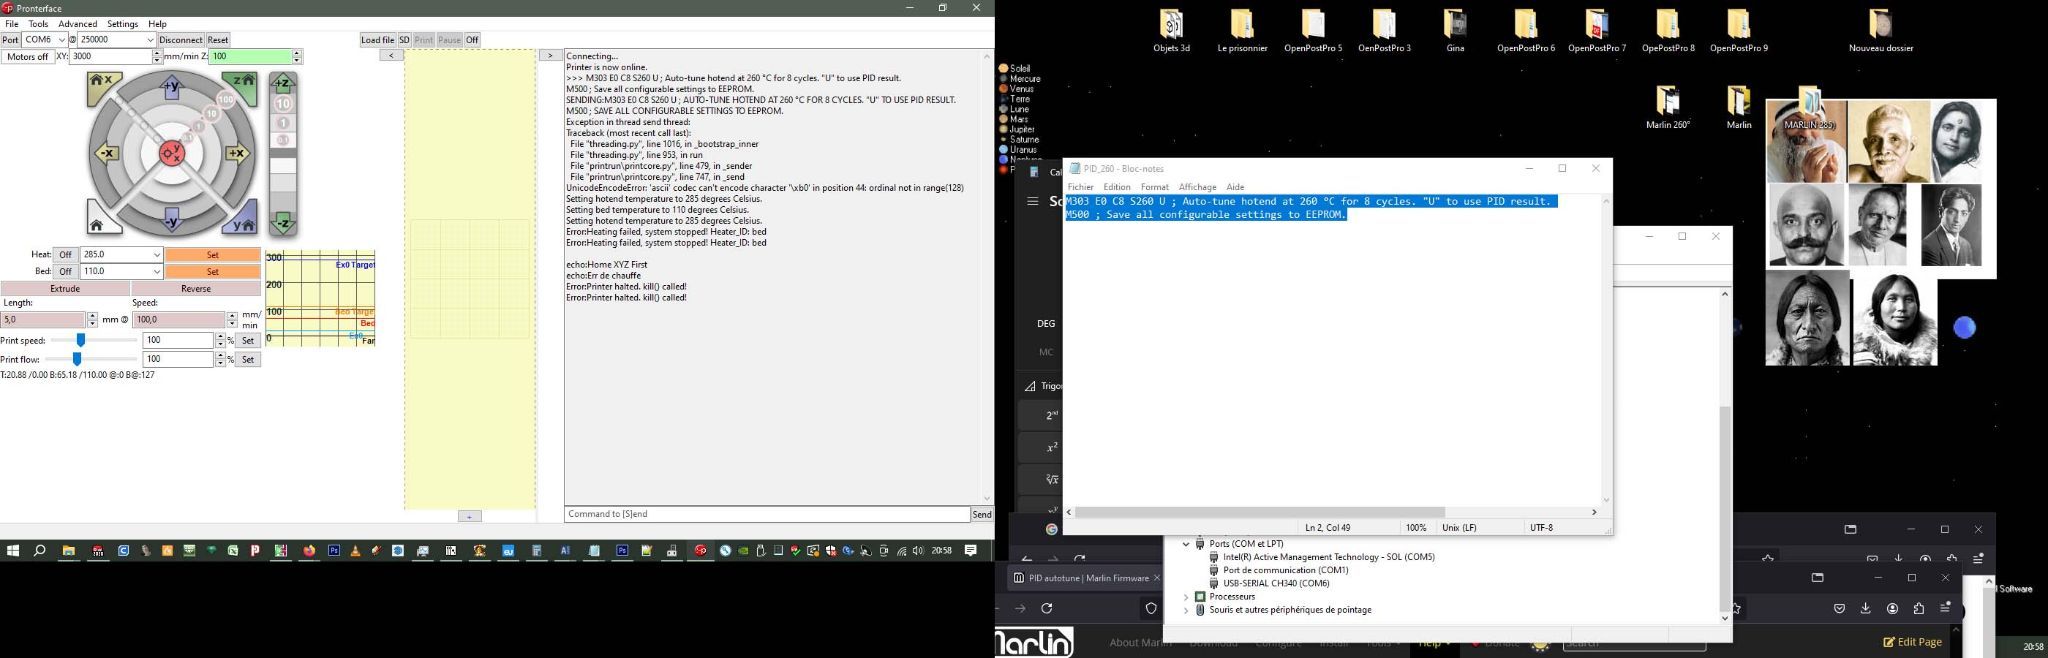This screenshot has width=2048, height=658.
Task: Click the Reset button
Action: [218, 40]
